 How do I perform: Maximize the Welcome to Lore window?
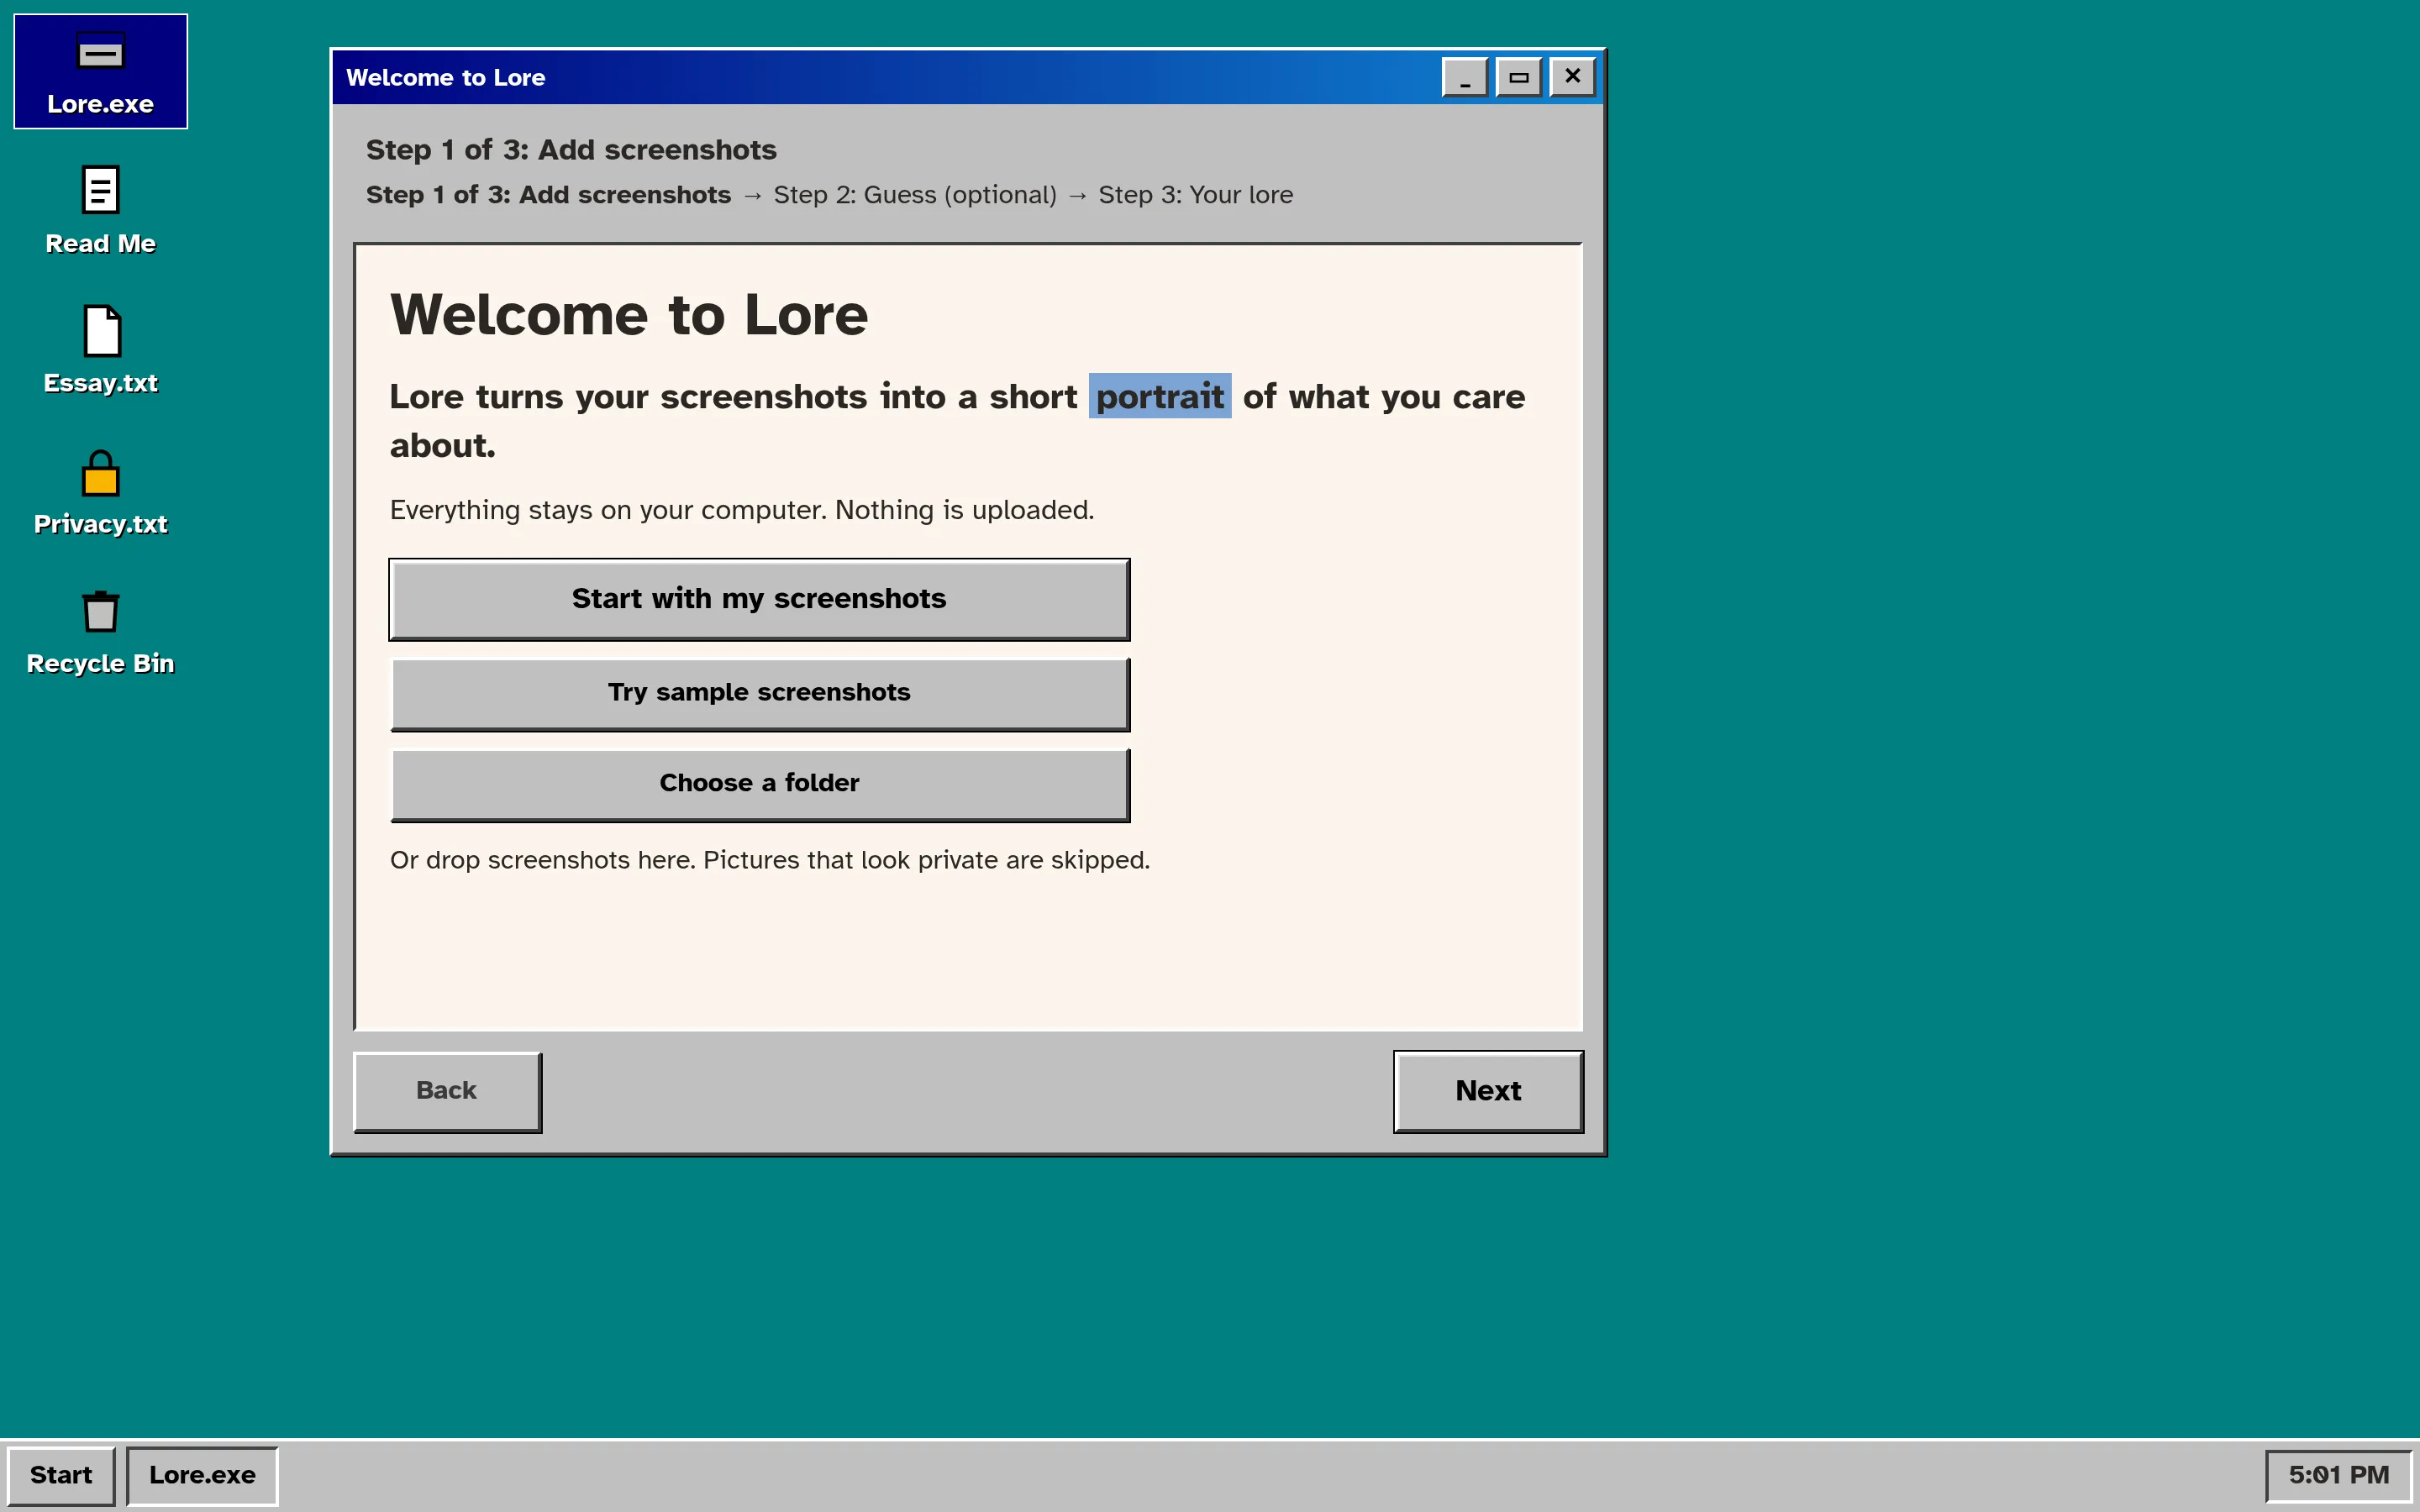pos(1518,77)
